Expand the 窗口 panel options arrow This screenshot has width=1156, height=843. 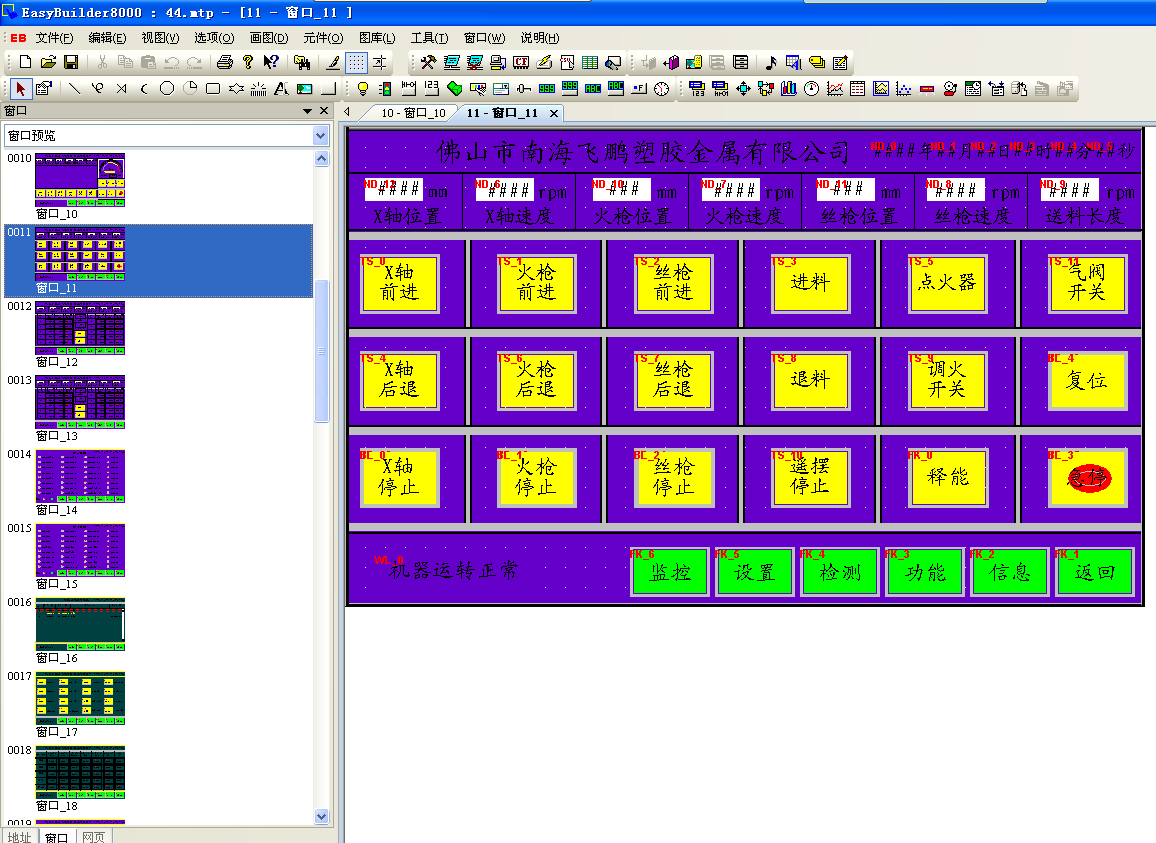coord(308,111)
